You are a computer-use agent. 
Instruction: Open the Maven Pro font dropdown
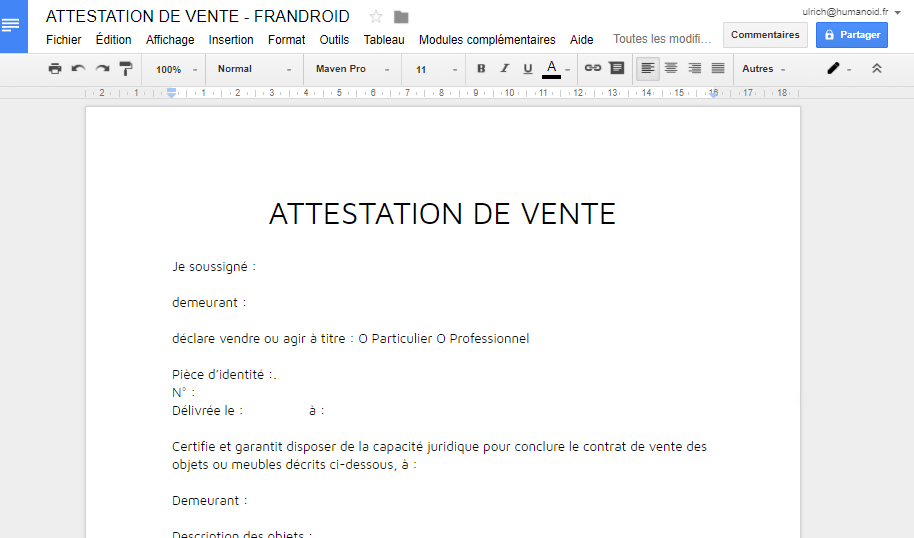[352, 69]
